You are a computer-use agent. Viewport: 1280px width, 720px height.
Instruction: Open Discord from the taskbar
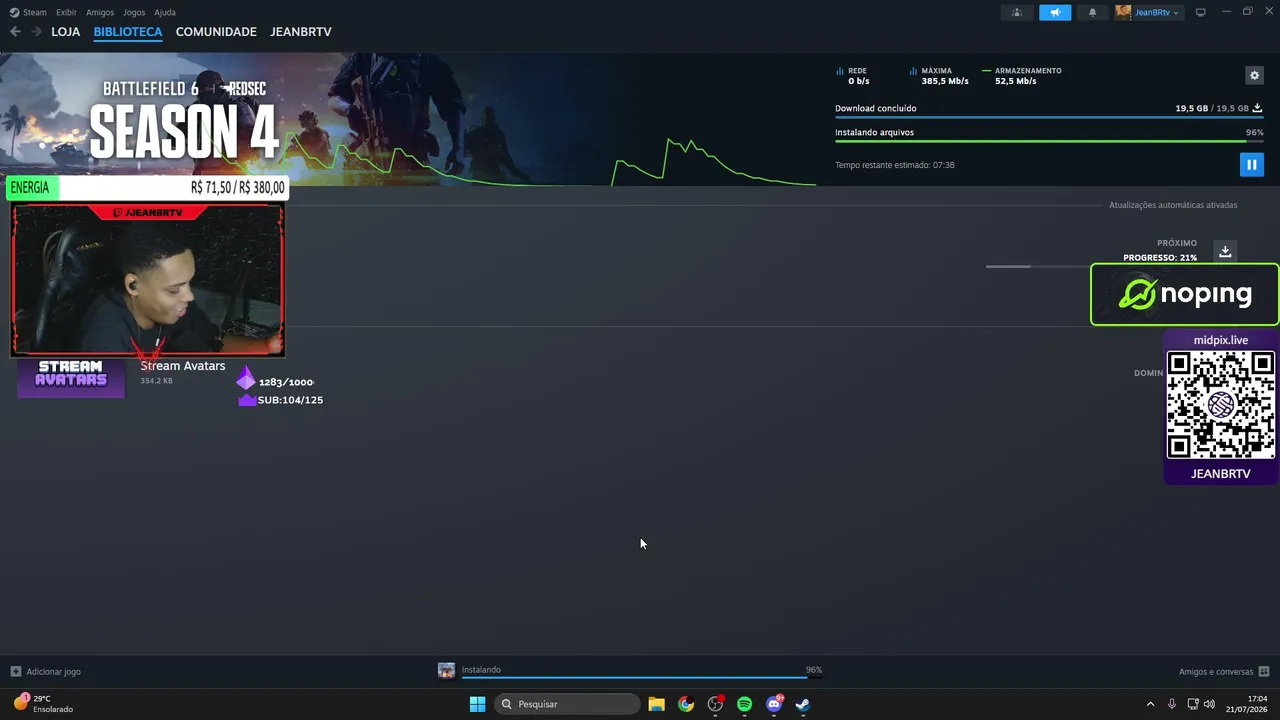pos(774,704)
